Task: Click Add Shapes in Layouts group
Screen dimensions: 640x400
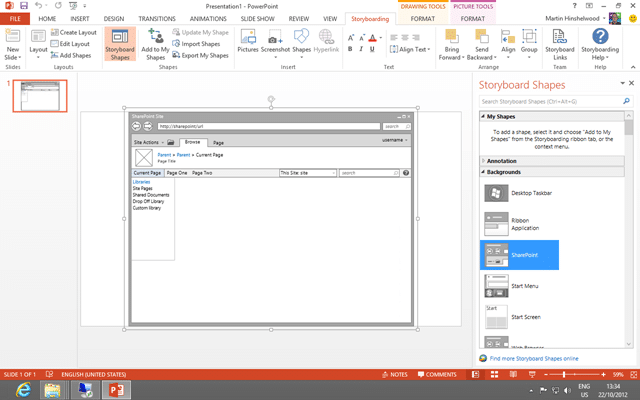Action: click(x=71, y=55)
